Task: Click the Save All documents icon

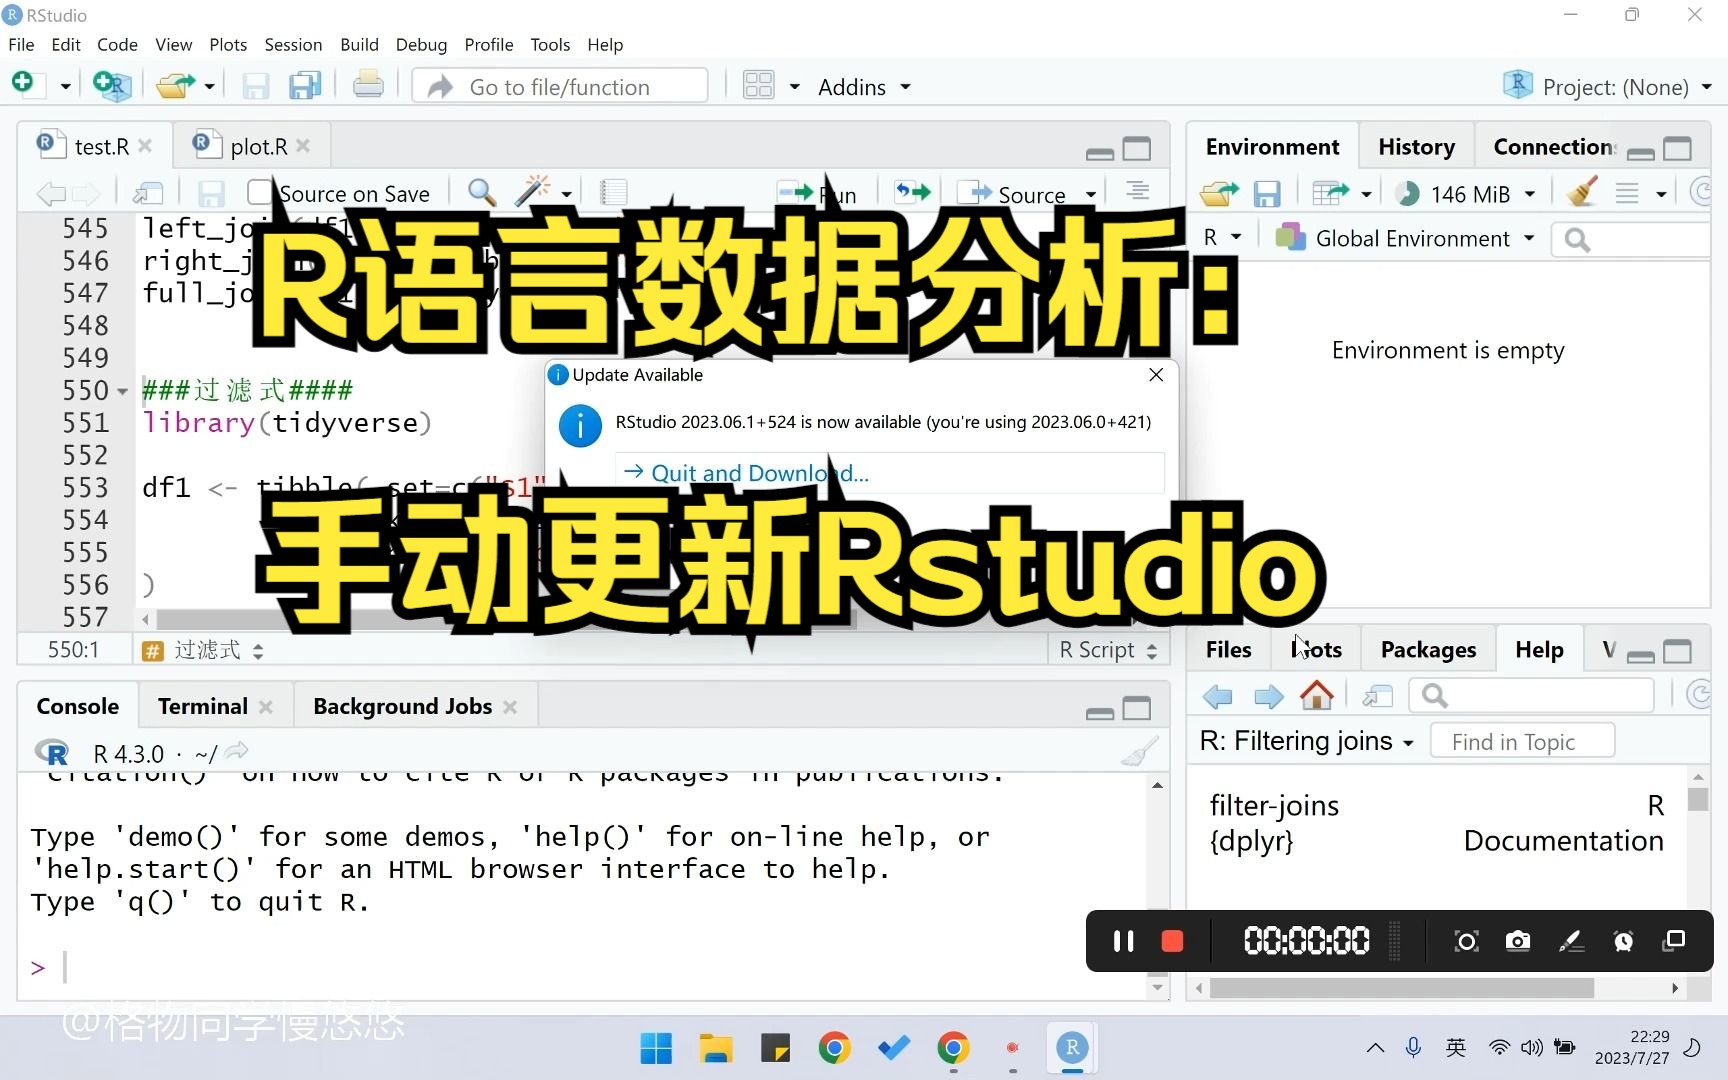Action: tap(305, 86)
